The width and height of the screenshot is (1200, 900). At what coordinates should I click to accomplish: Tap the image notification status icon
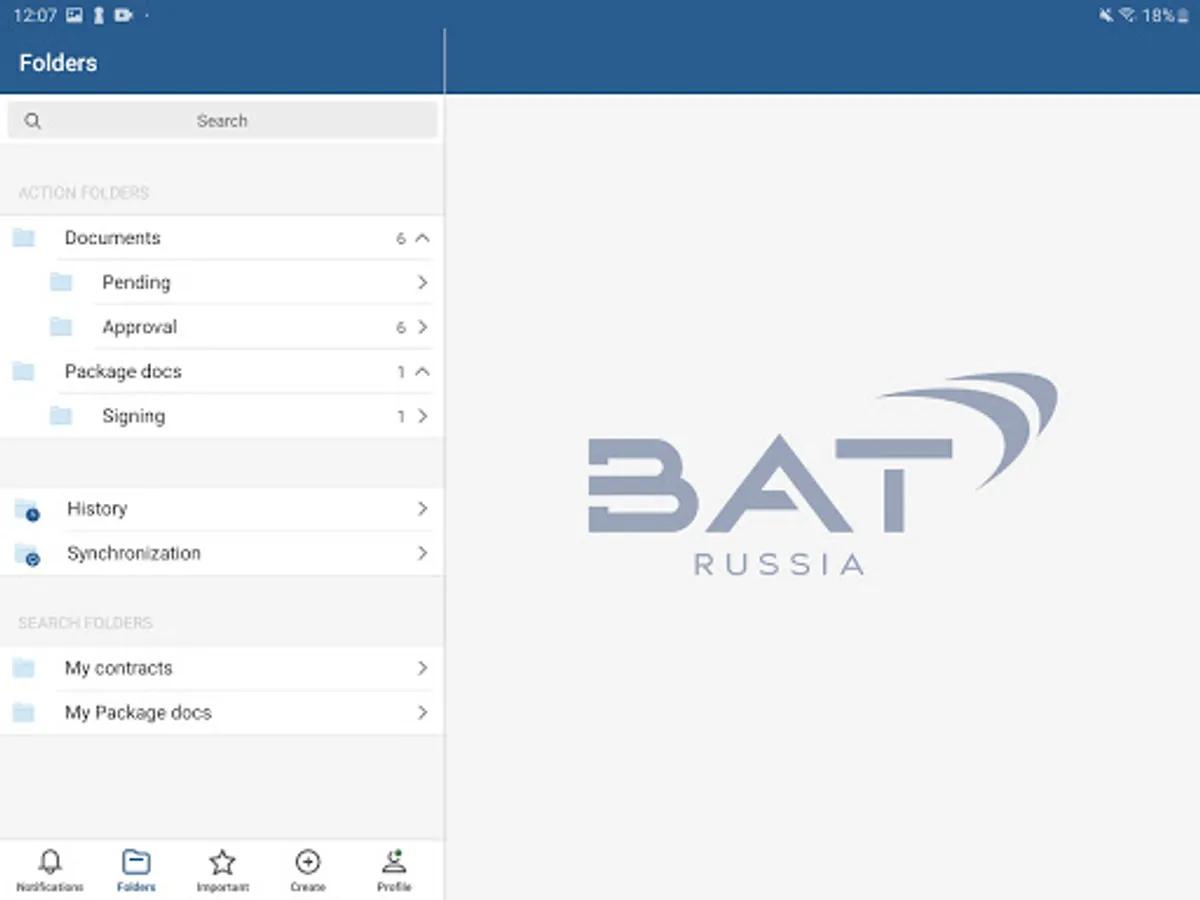(75, 16)
